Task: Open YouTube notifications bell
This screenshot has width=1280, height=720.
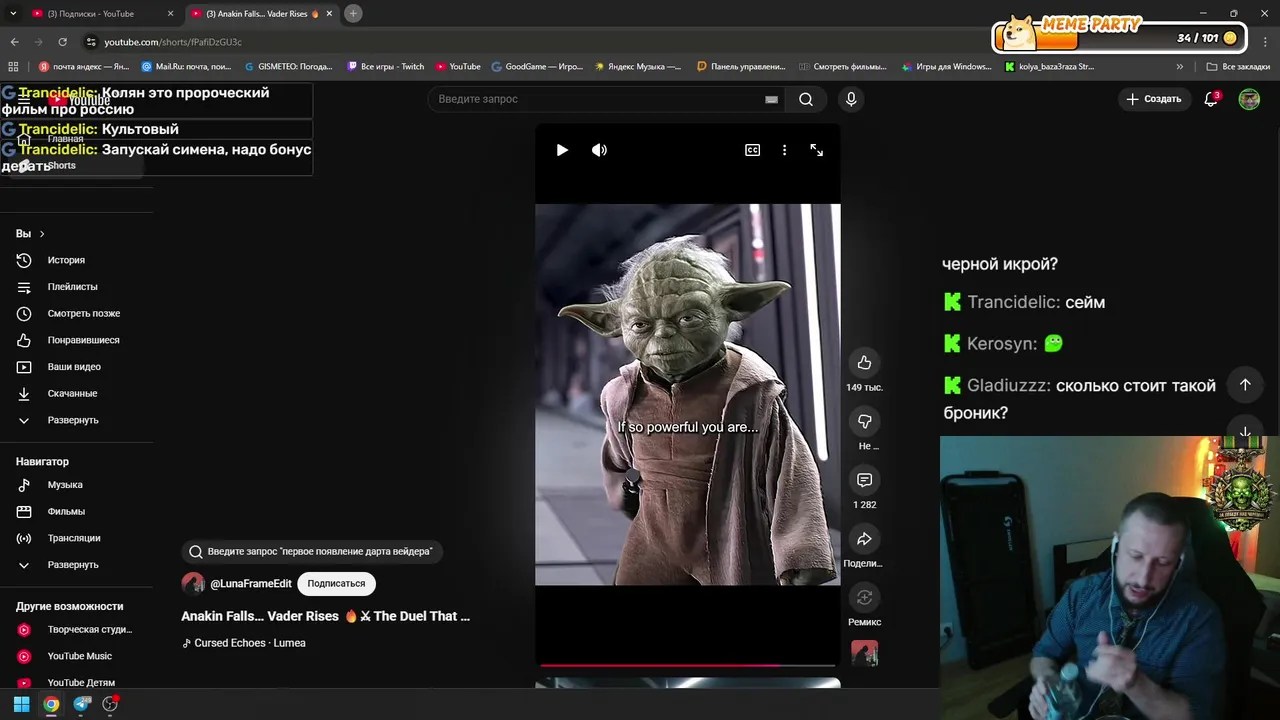Action: click(x=1211, y=99)
